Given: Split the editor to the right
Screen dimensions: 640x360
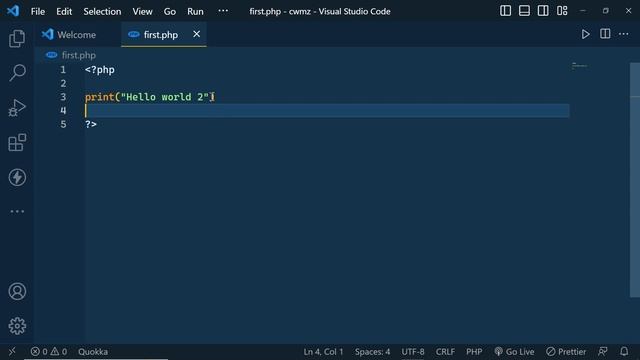Looking at the screenshot, I should pyautogui.click(x=605, y=34).
